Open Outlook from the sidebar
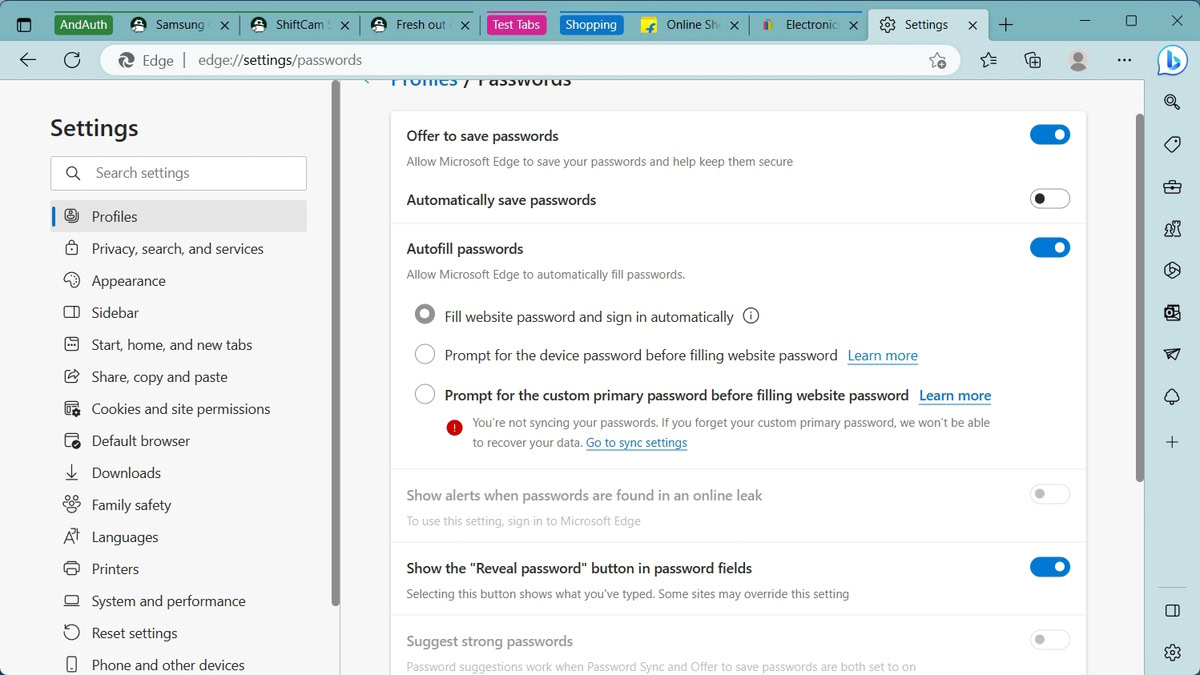This screenshot has width=1200, height=675. [x=1172, y=313]
